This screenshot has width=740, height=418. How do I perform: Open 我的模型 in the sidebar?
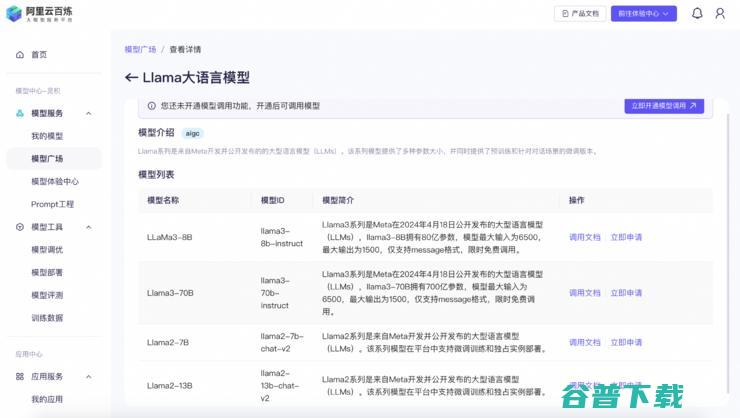47,136
